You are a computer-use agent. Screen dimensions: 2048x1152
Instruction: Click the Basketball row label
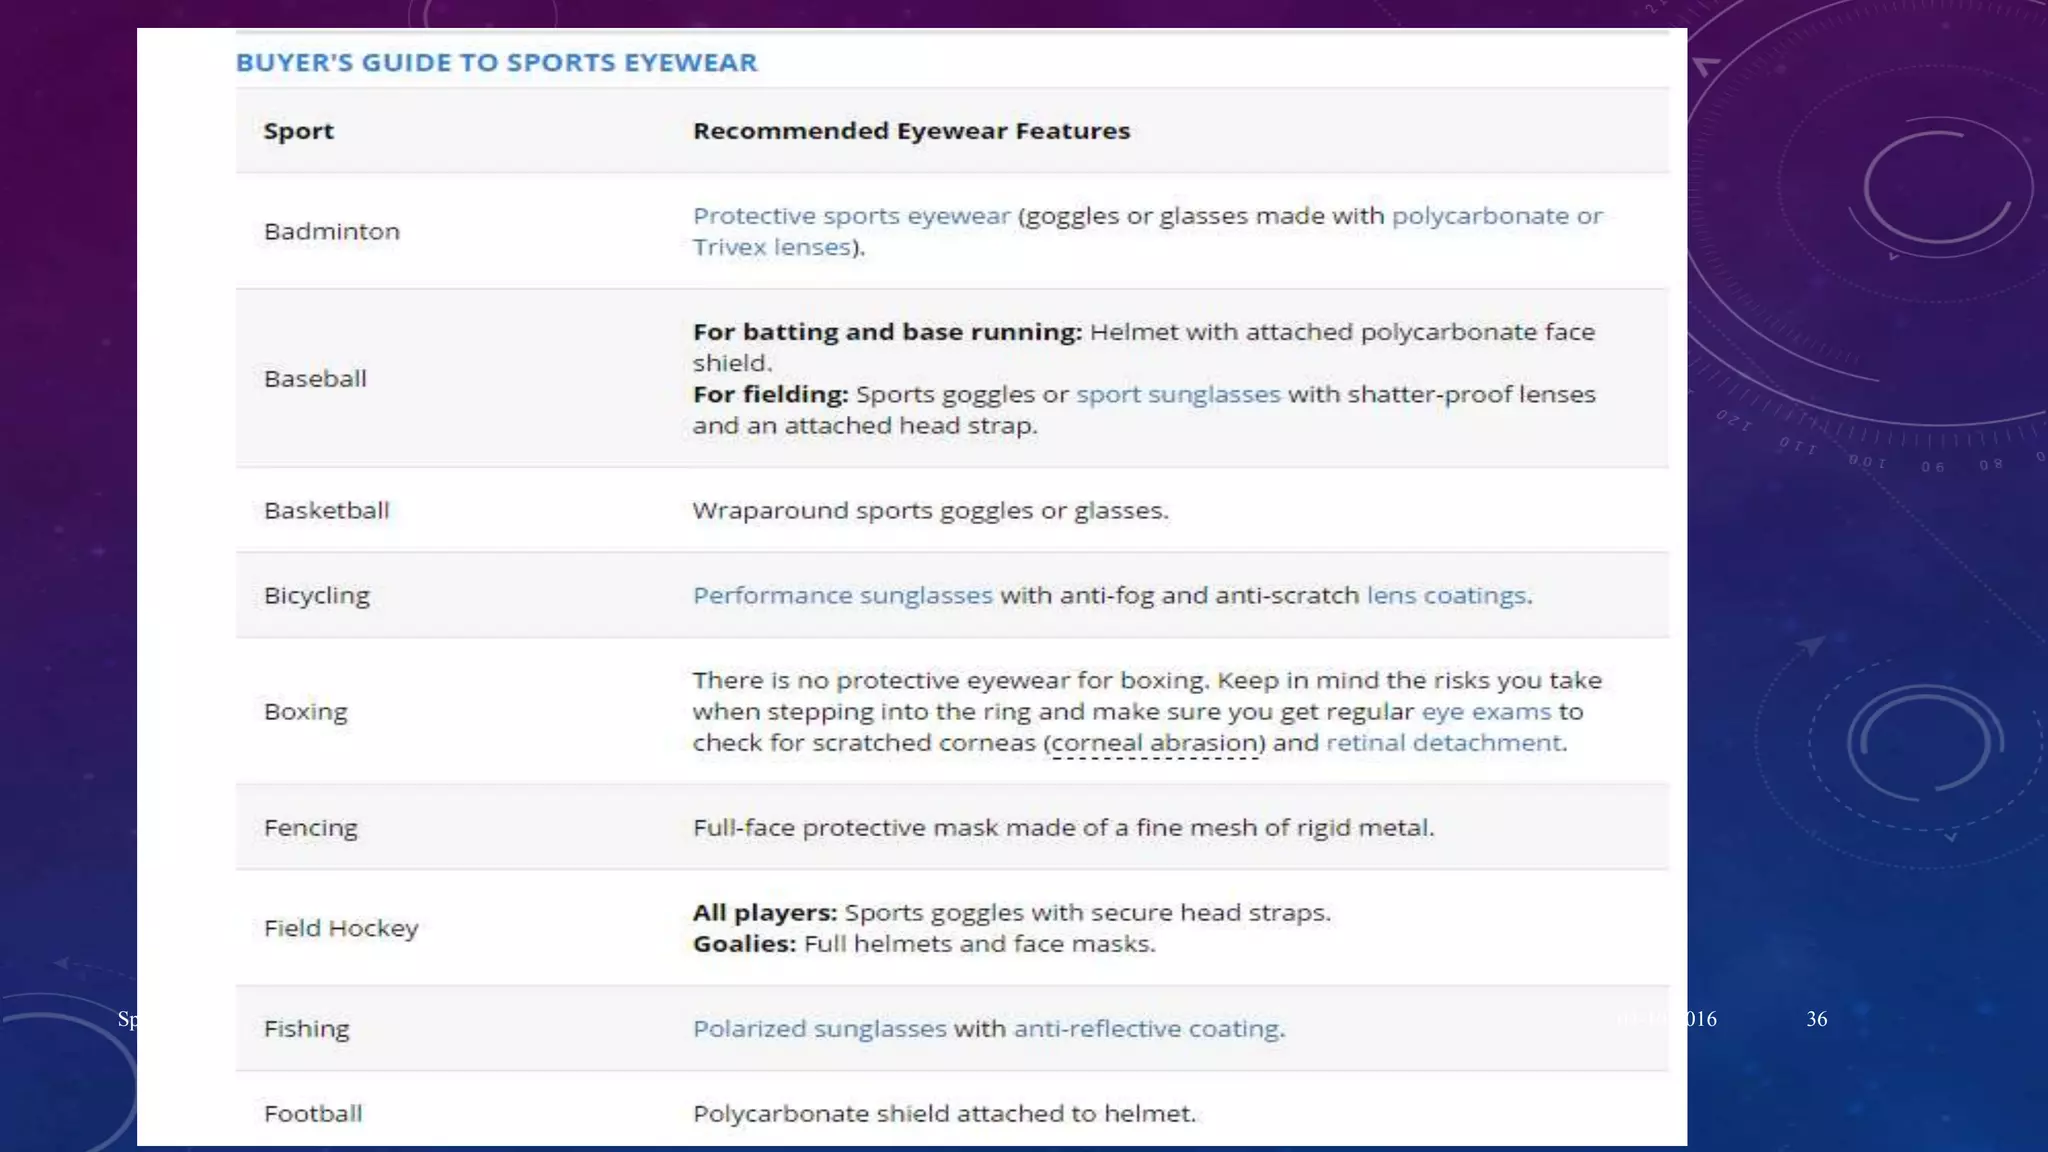click(x=326, y=510)
